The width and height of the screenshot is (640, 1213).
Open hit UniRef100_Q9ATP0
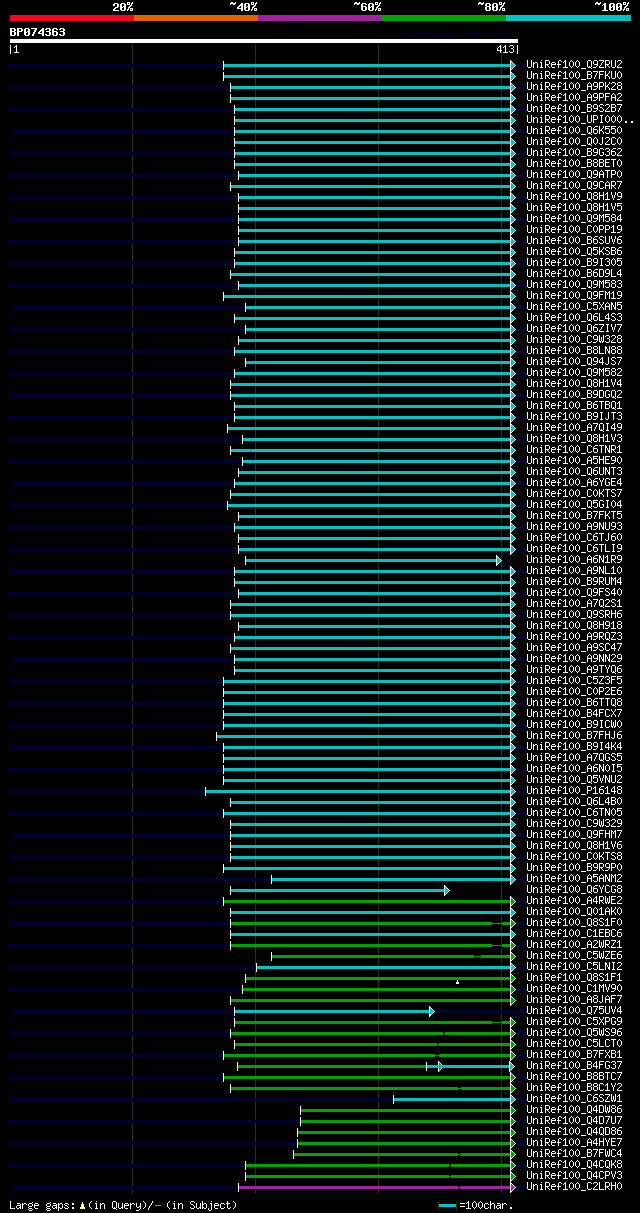[x=574, y=174]
